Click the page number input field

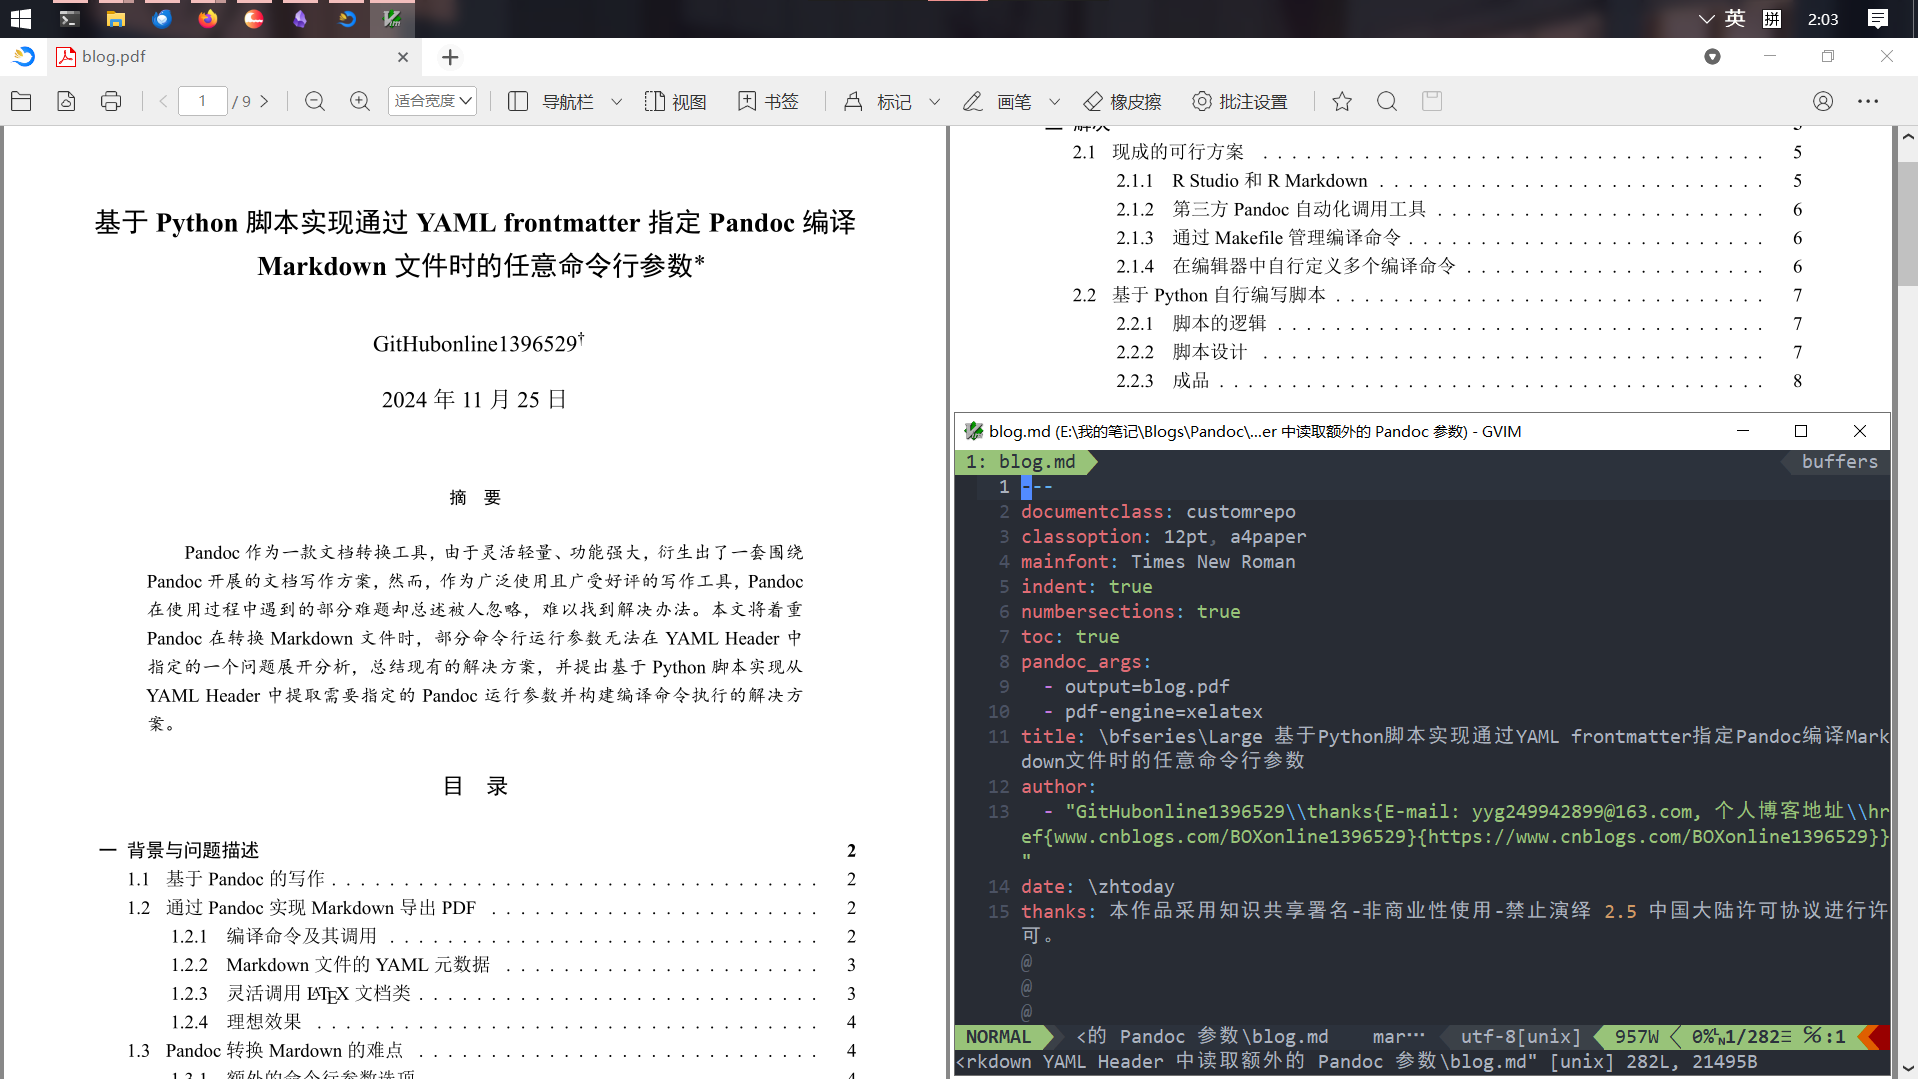[202, 101]
